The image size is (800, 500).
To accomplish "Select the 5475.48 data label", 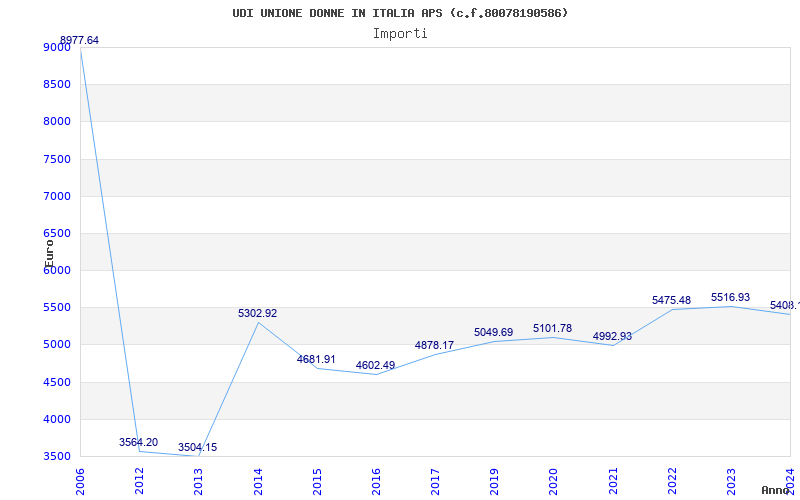I will point(671,301).
